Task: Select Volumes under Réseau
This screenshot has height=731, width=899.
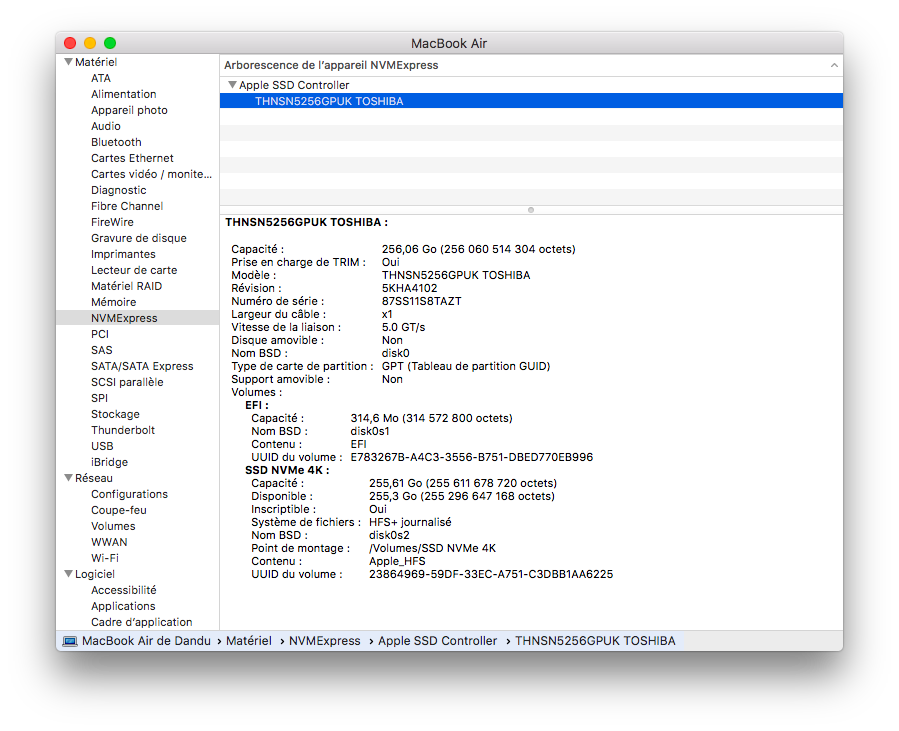Action: coord(113,527)
